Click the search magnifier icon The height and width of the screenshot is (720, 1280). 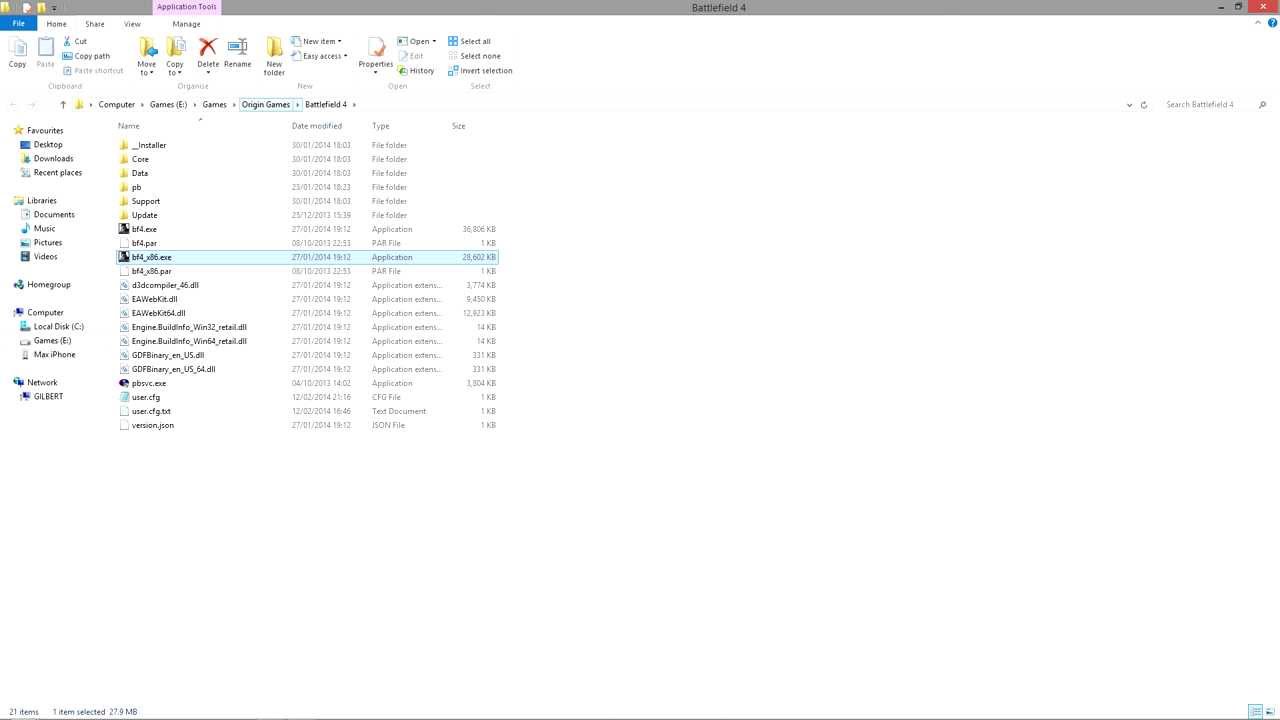1262,104
